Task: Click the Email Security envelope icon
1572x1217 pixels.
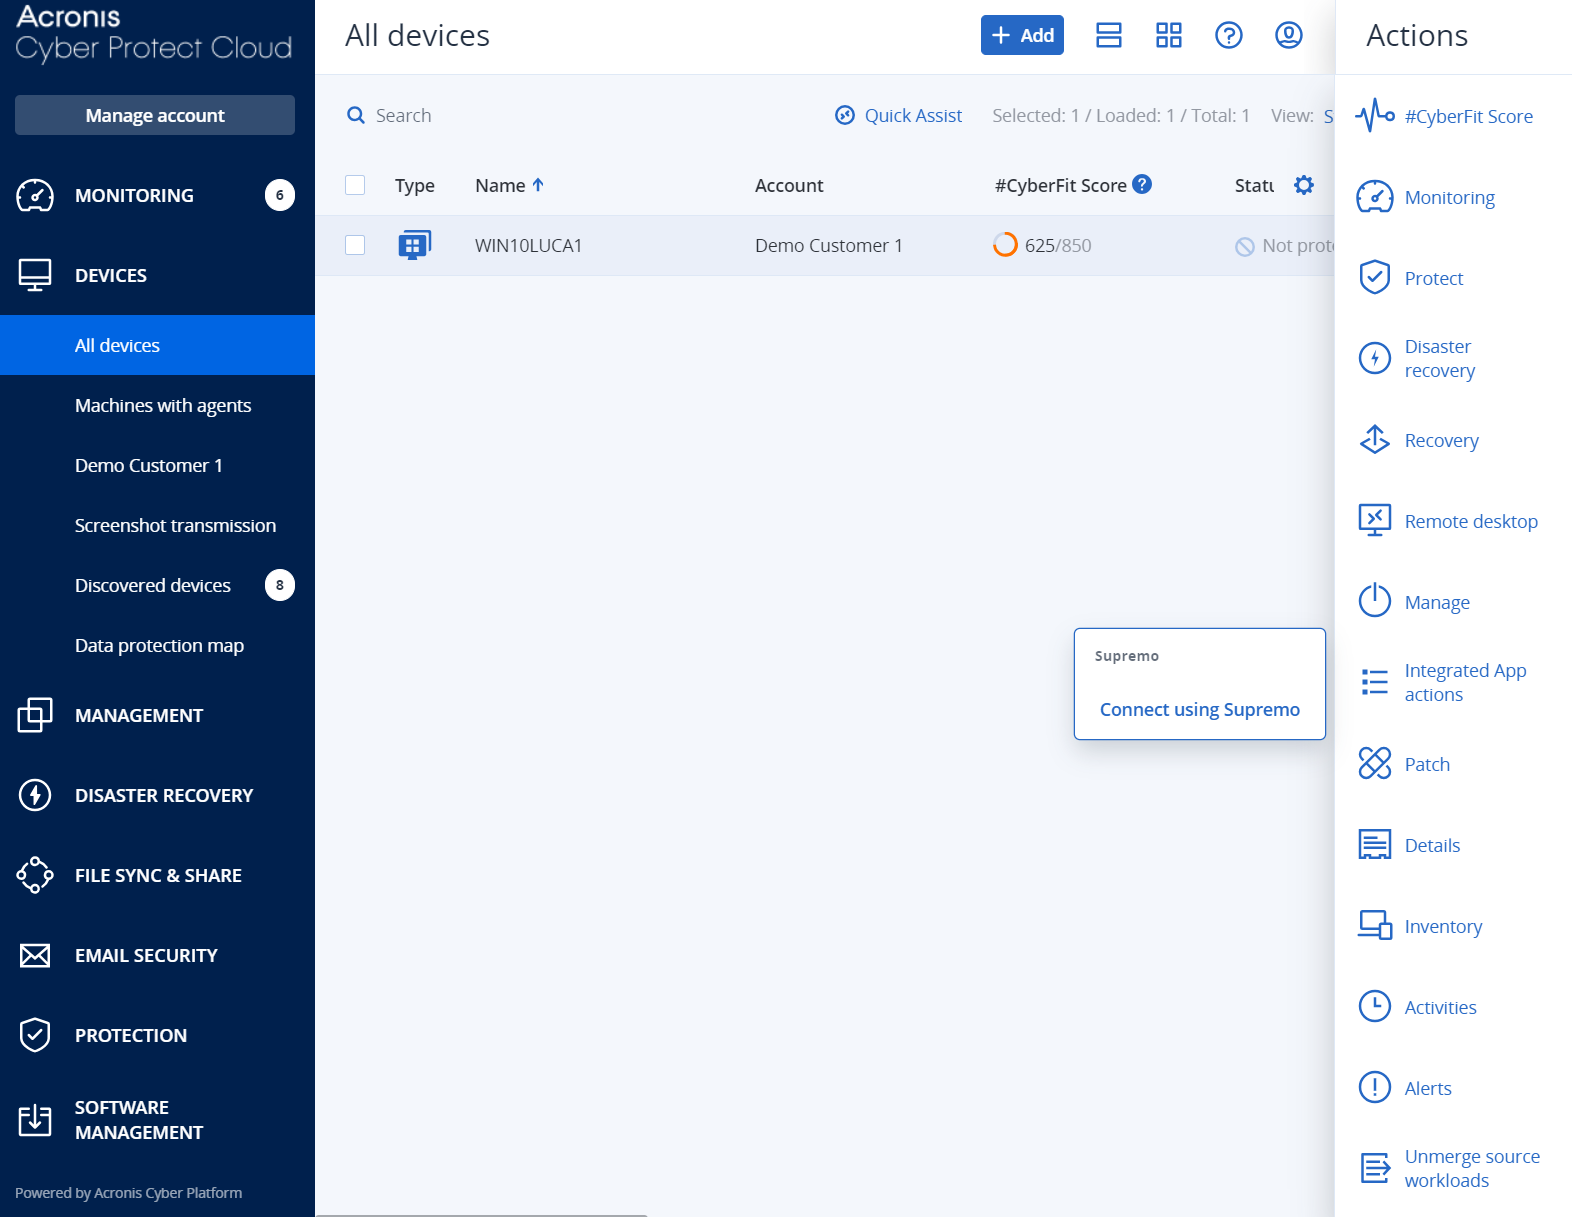Action: 35,955
